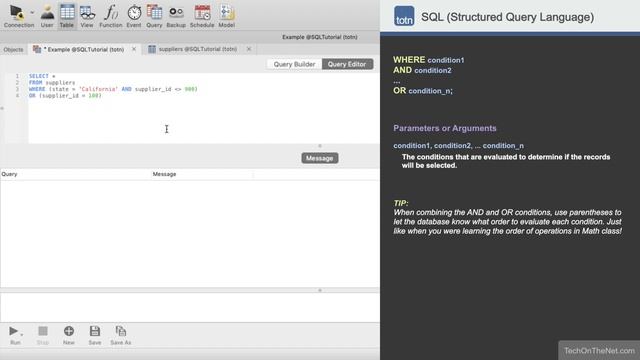The height and width of the screenshot is (360, 640).
Task: Open the Run options dropdown arrow
Action: tap(22, 334)
